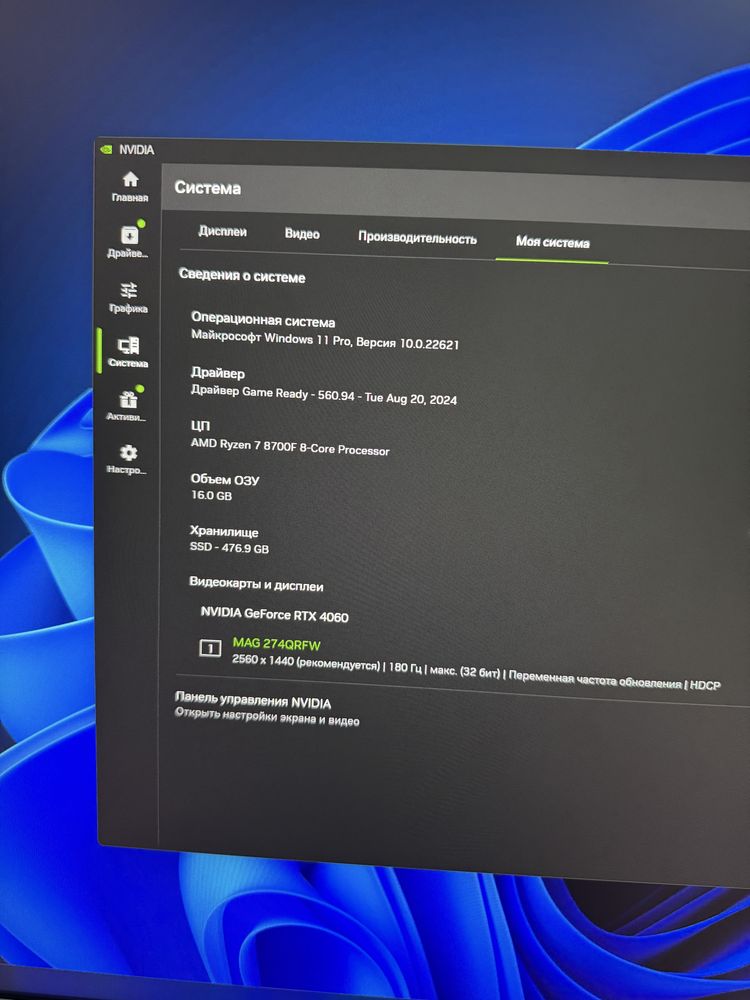Open the Настройки gear section
Viewport: 750px width, 1000px height.
click(127, 459)
